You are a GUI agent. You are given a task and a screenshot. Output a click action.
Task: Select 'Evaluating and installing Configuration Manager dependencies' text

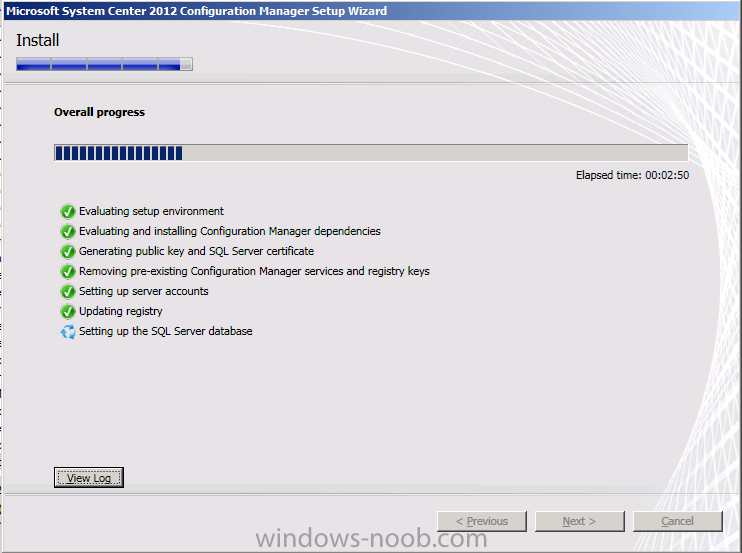tap(230, 231)
